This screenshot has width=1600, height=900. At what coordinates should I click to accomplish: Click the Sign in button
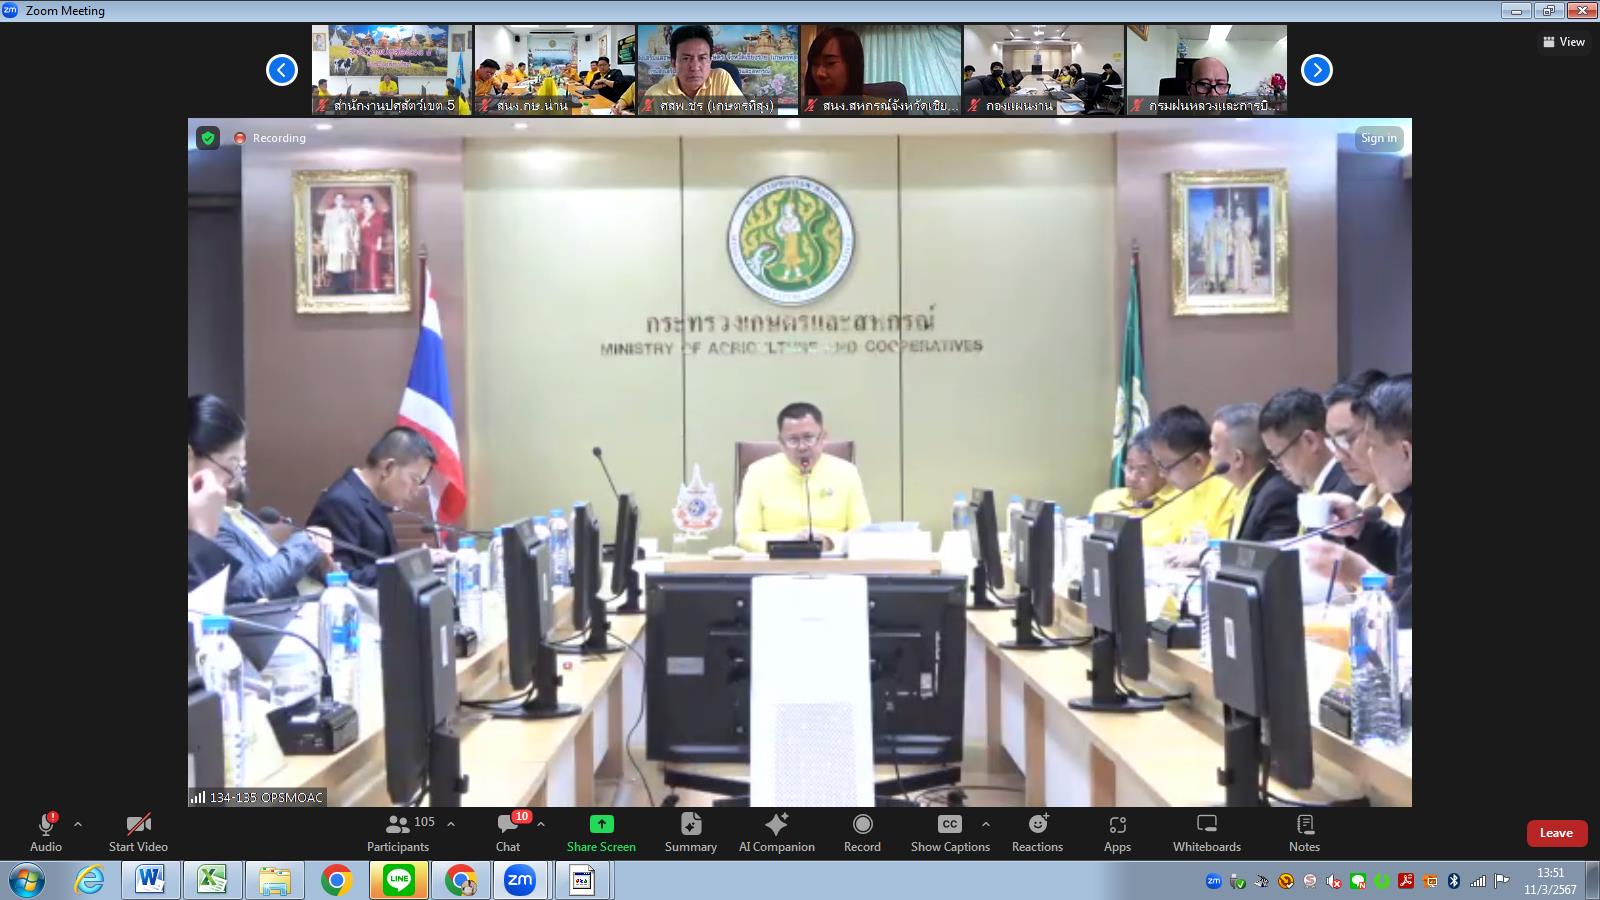point(1379,138)
